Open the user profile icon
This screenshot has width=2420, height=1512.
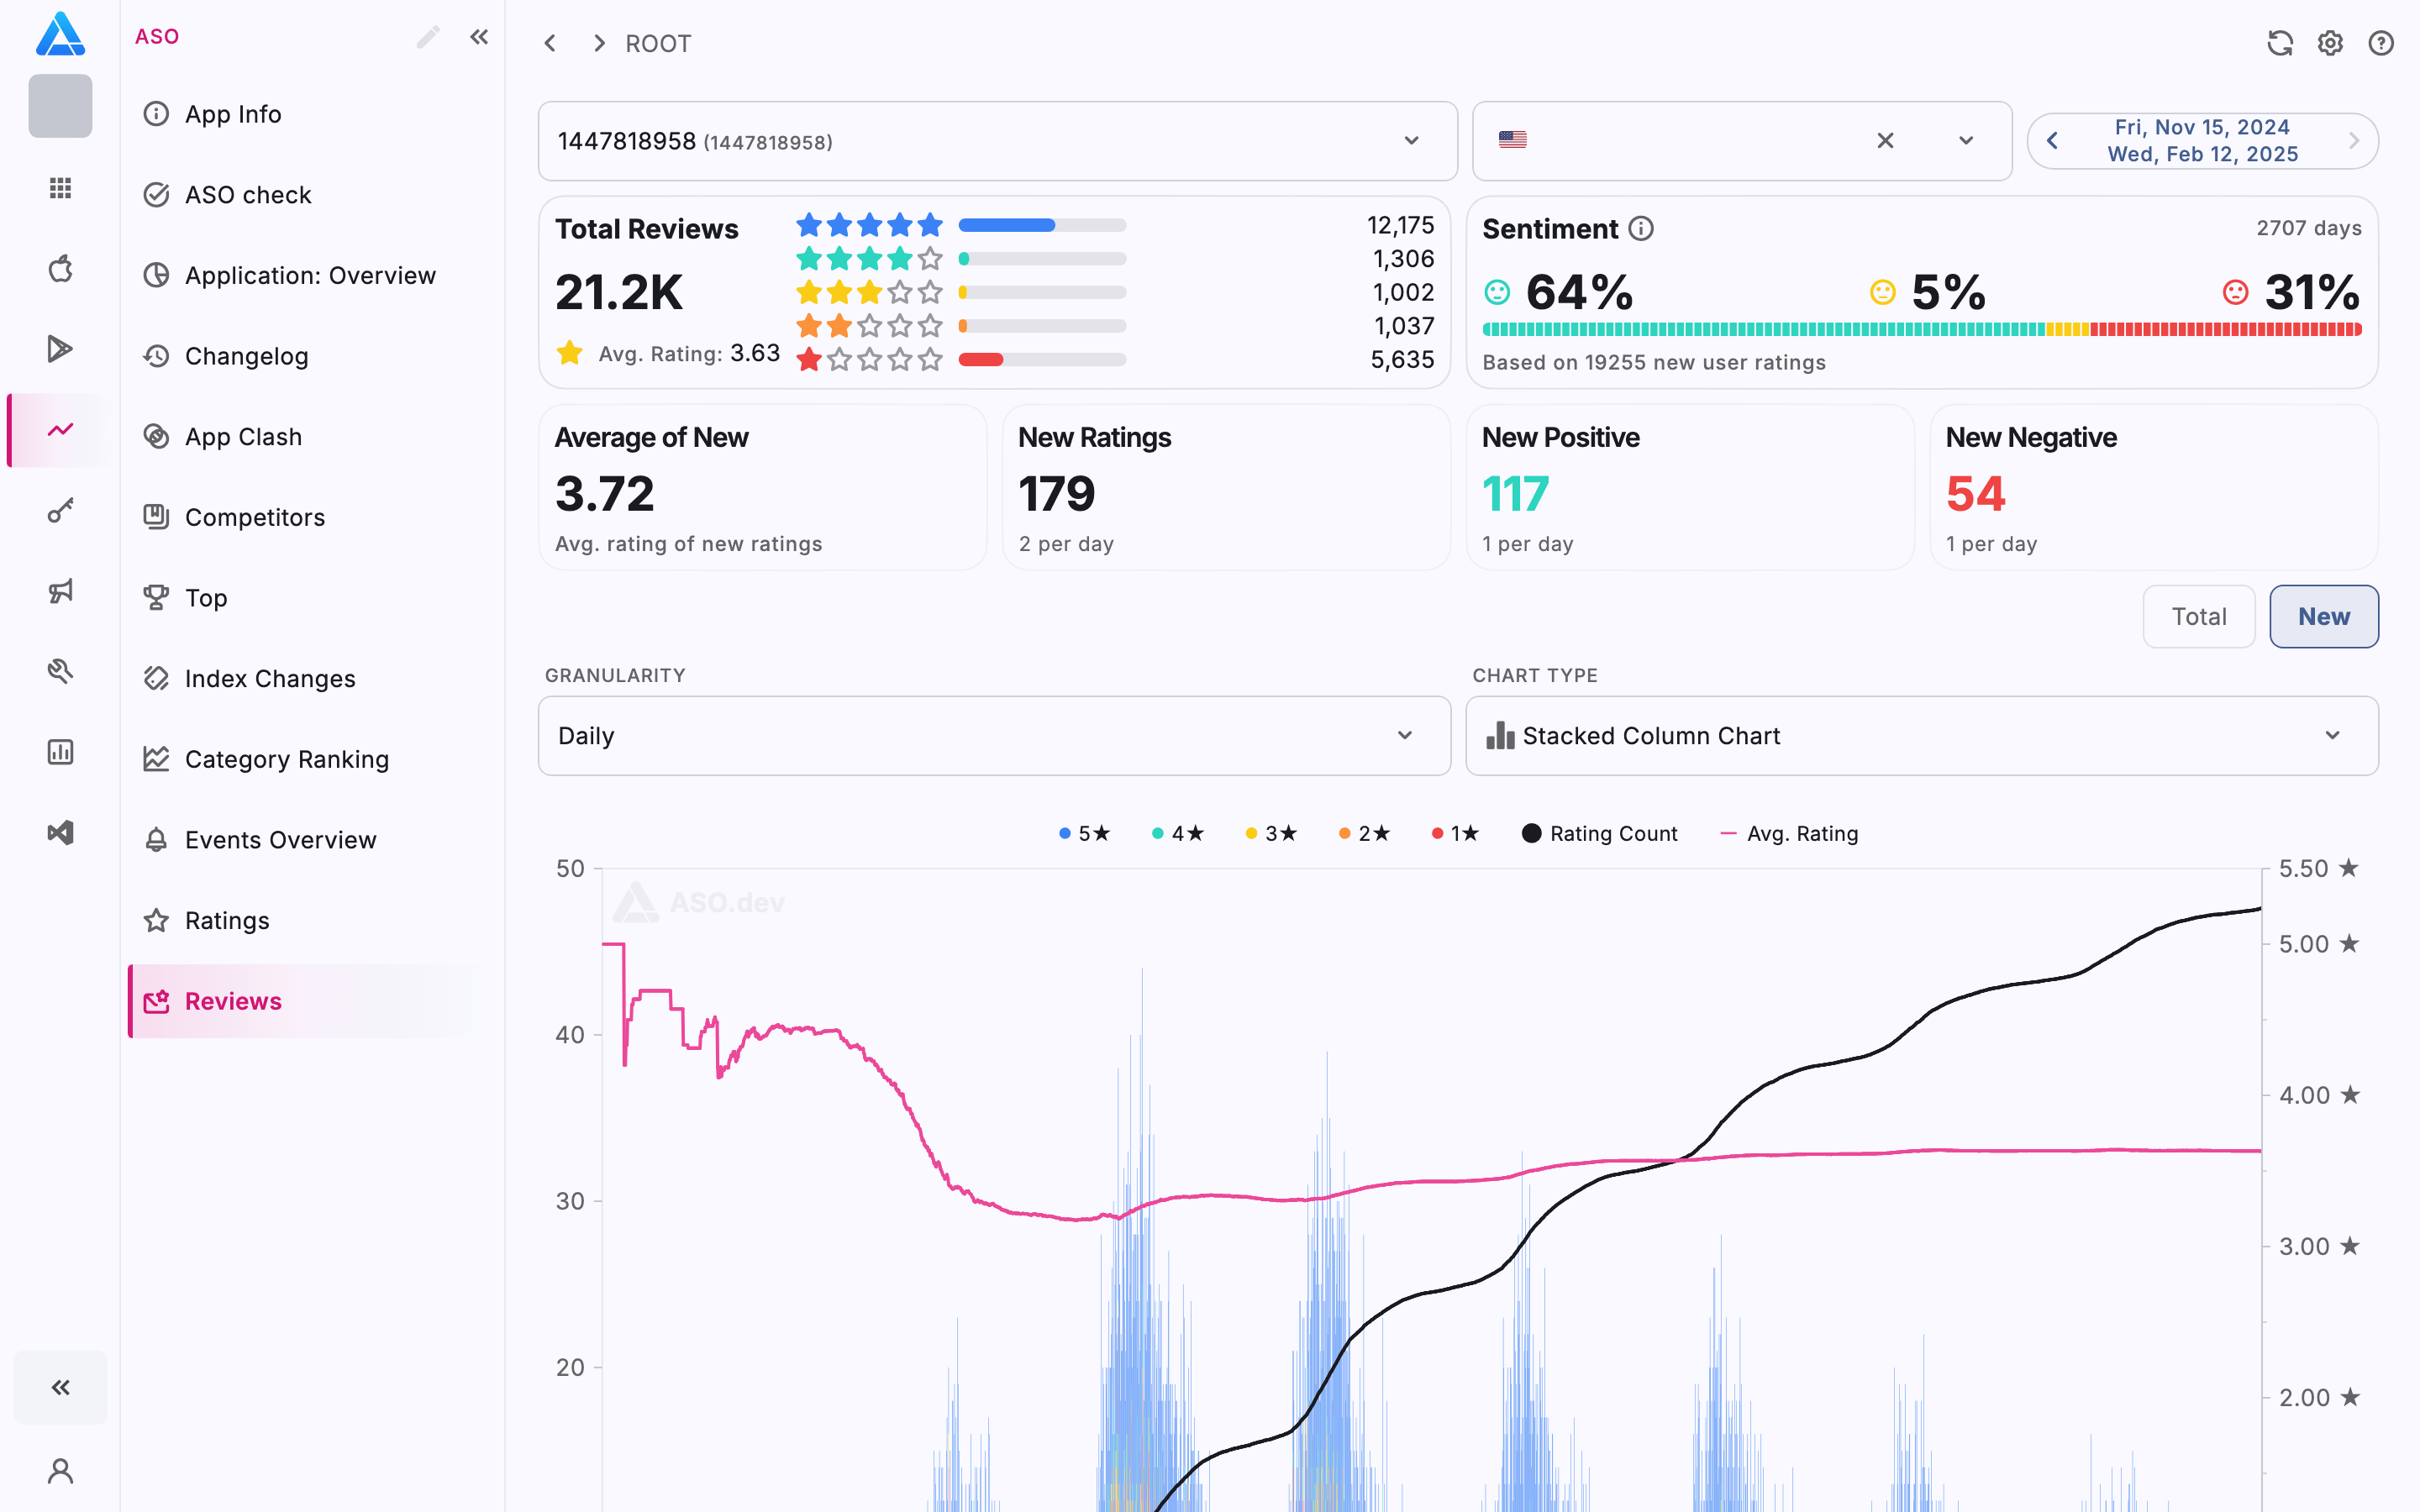point(60,1471)
